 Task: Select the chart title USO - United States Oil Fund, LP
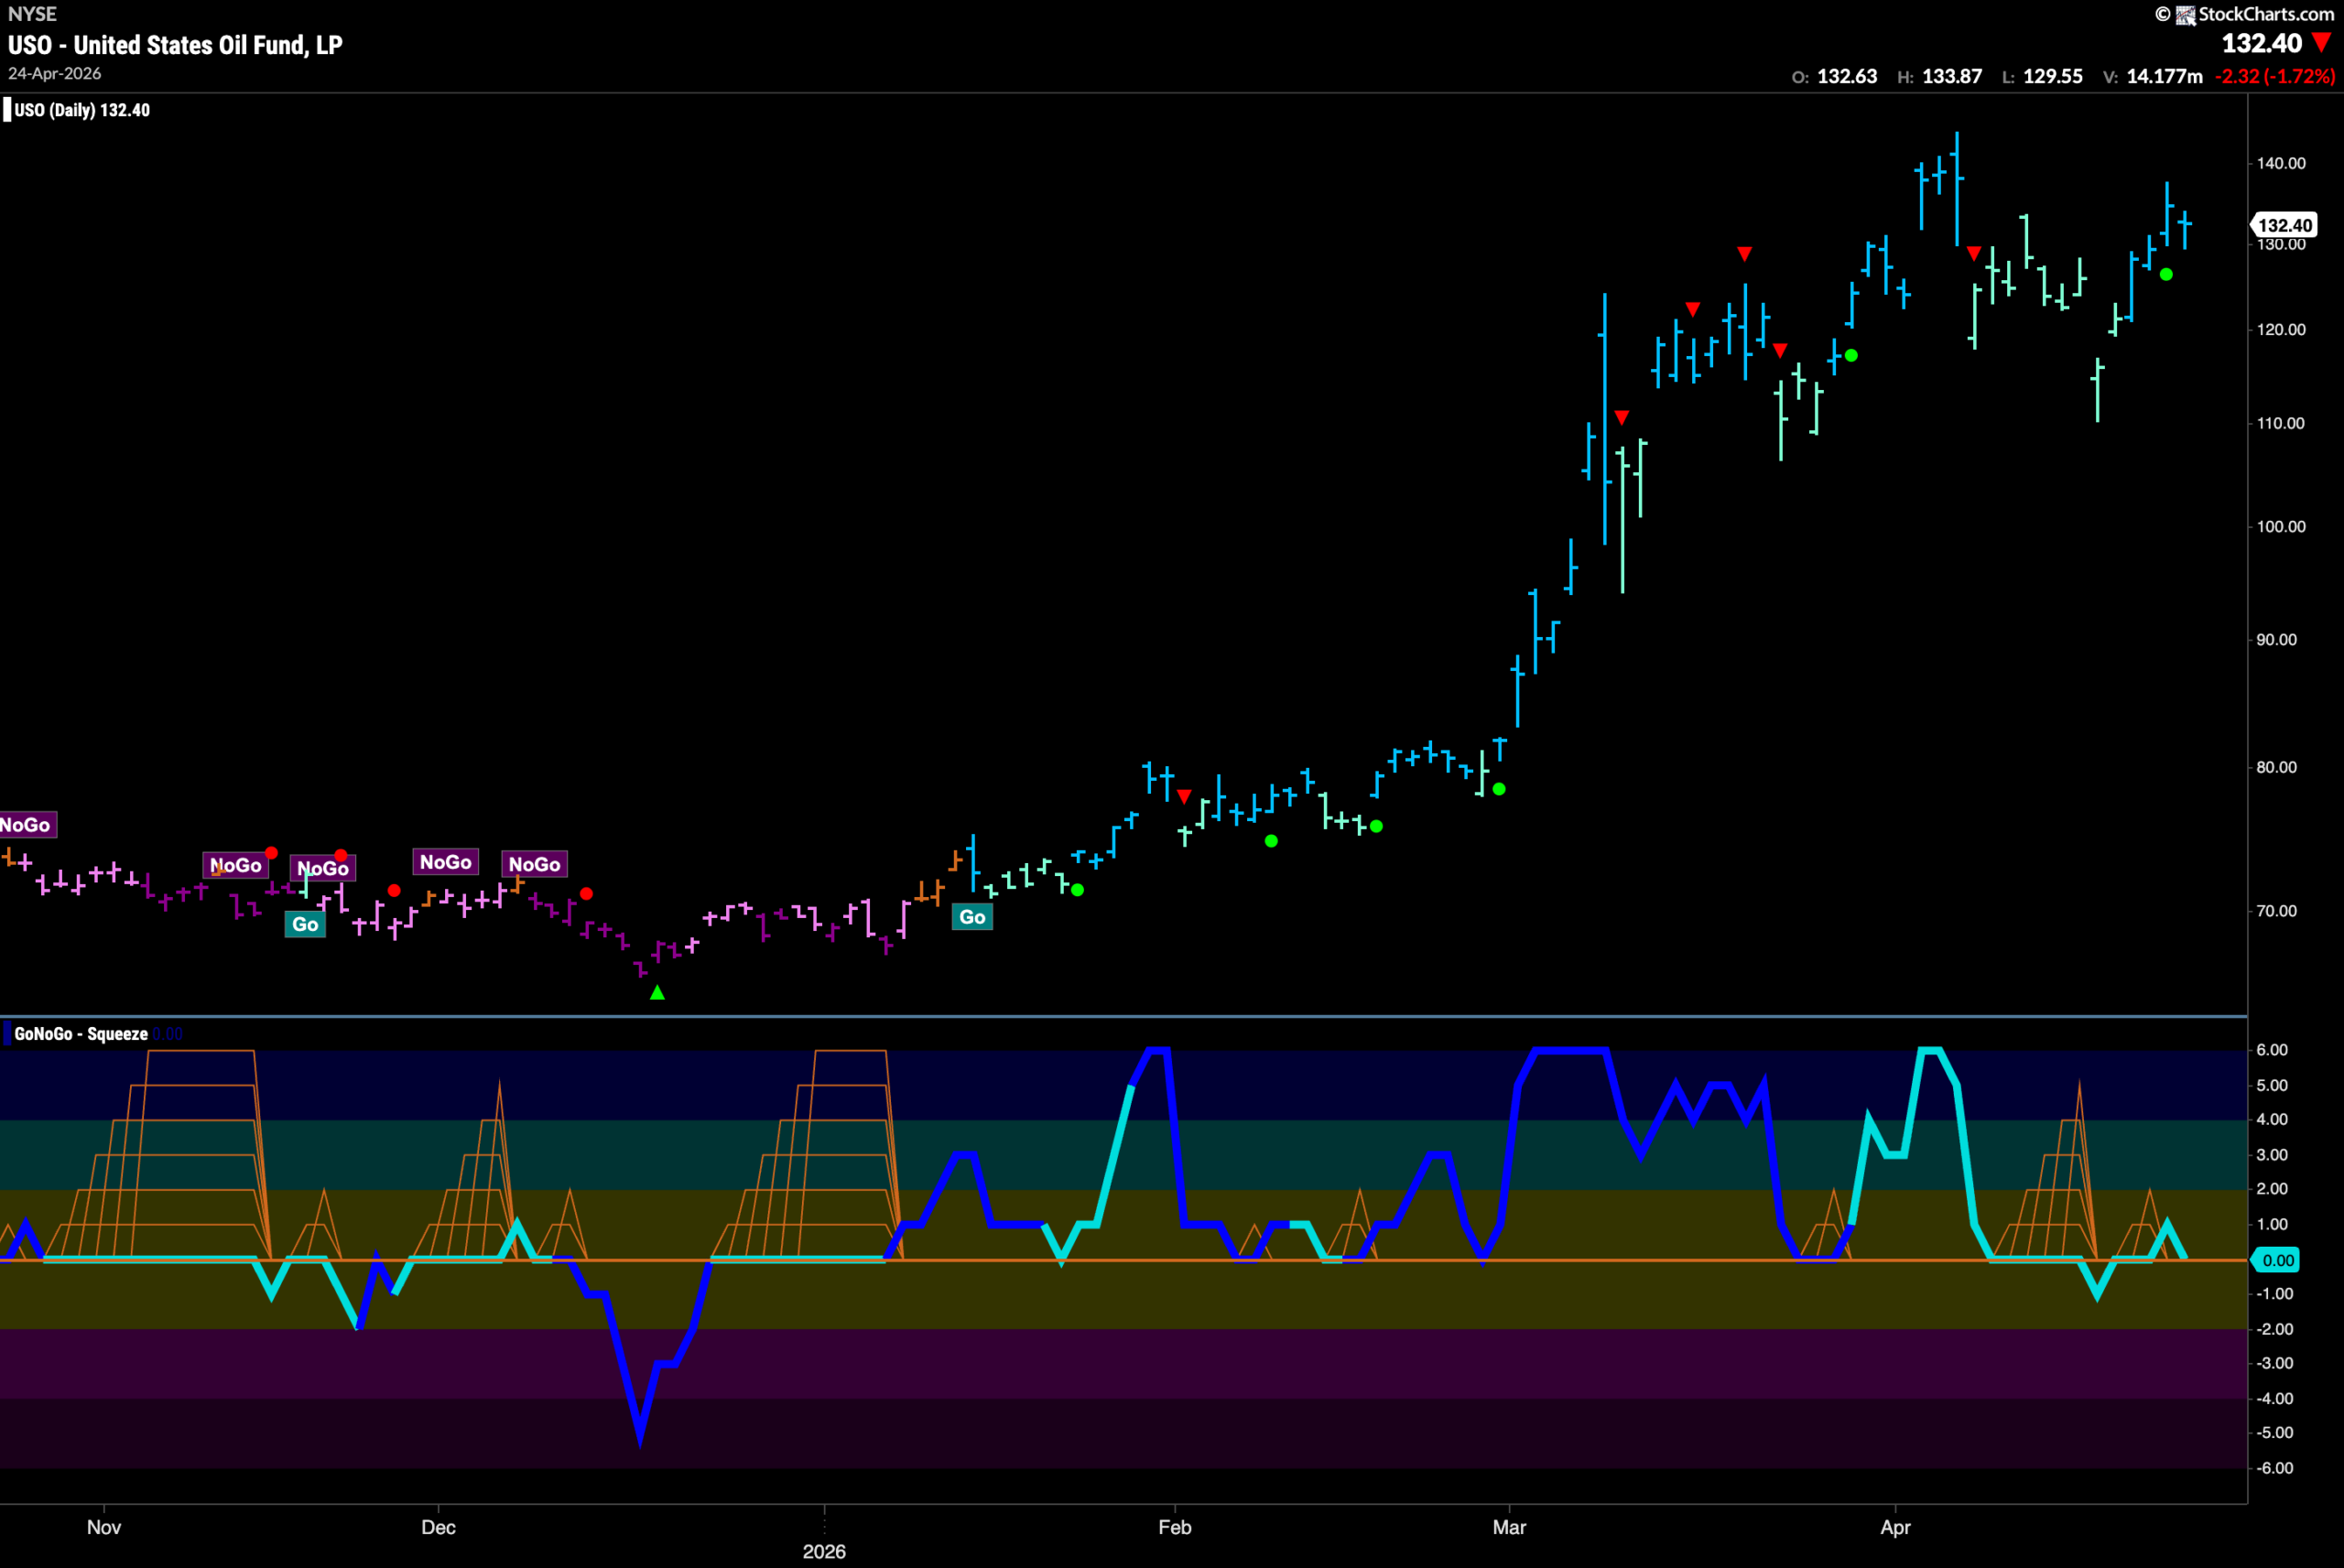[175, 45]
